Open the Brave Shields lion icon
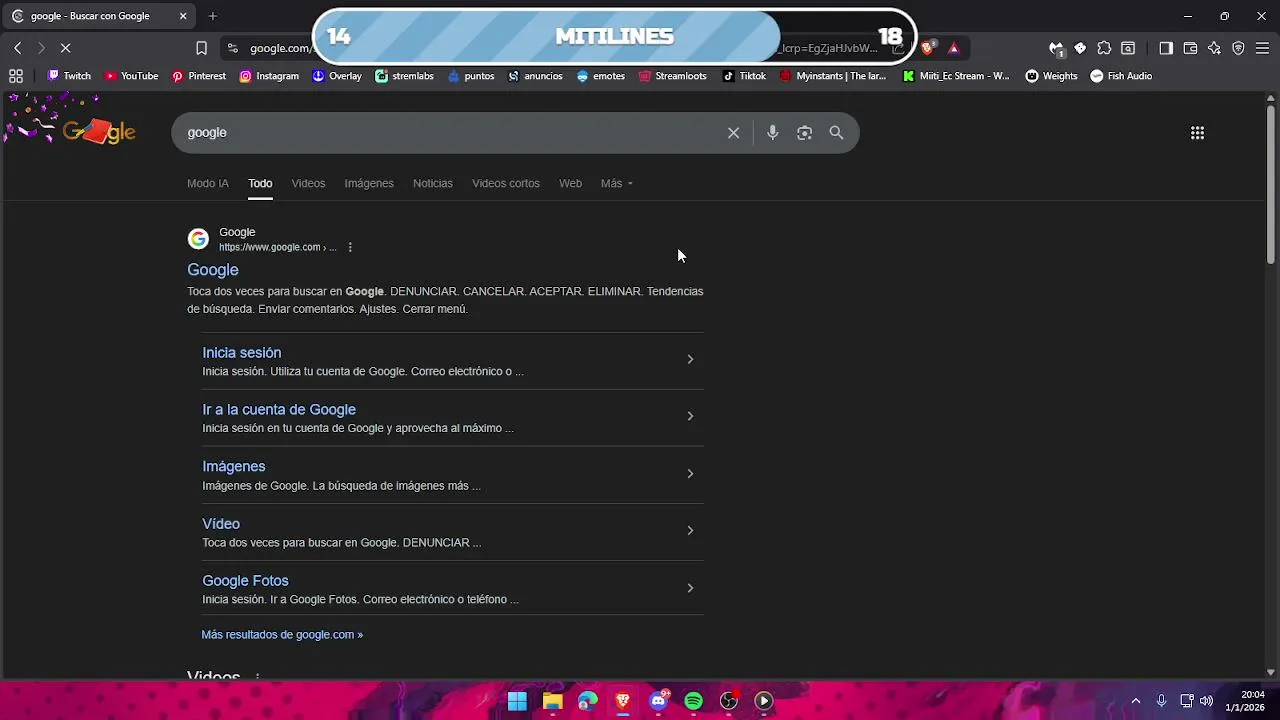This screenshot has height=720, width=1280. 928,48
